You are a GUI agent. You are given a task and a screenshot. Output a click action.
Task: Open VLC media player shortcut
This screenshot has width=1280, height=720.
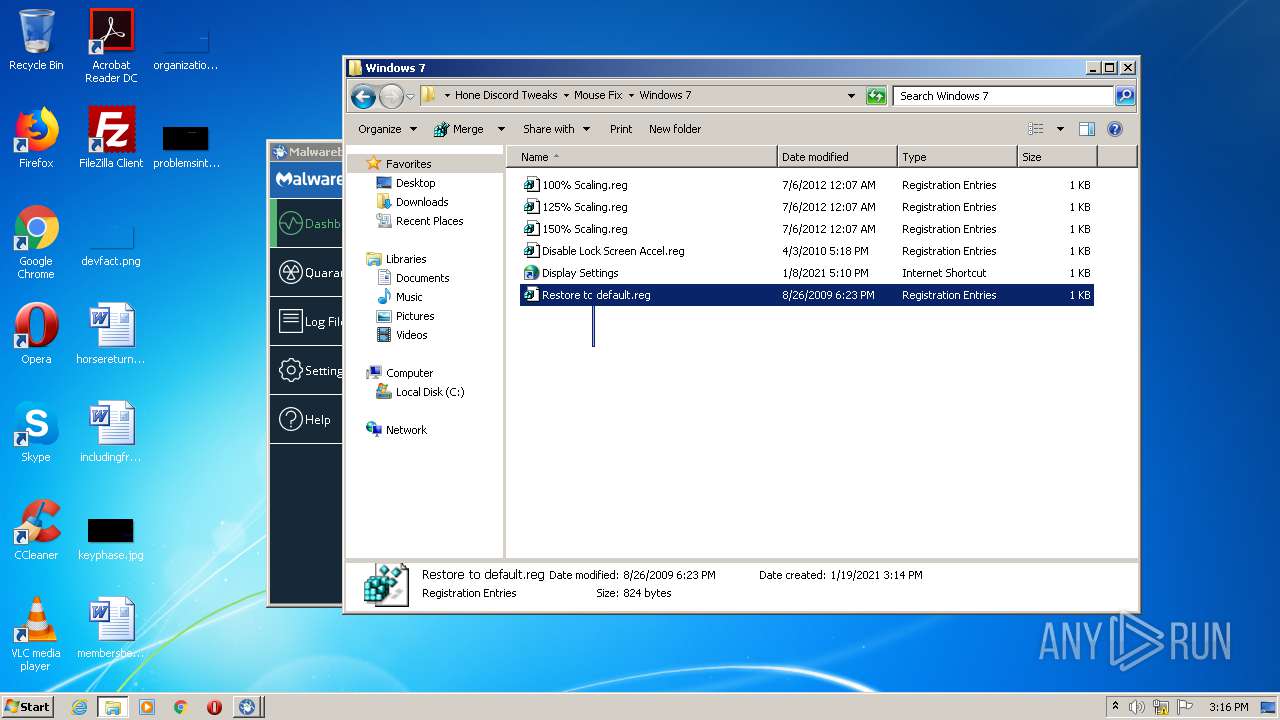pos(36,634)
